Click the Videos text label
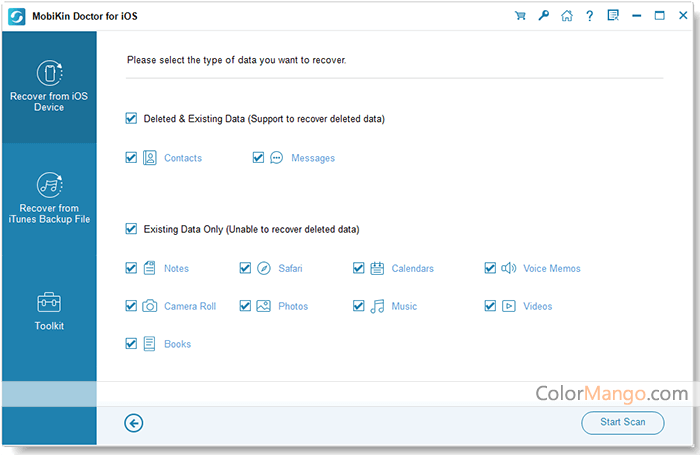 pyautogui.click(x=538, y=306)
